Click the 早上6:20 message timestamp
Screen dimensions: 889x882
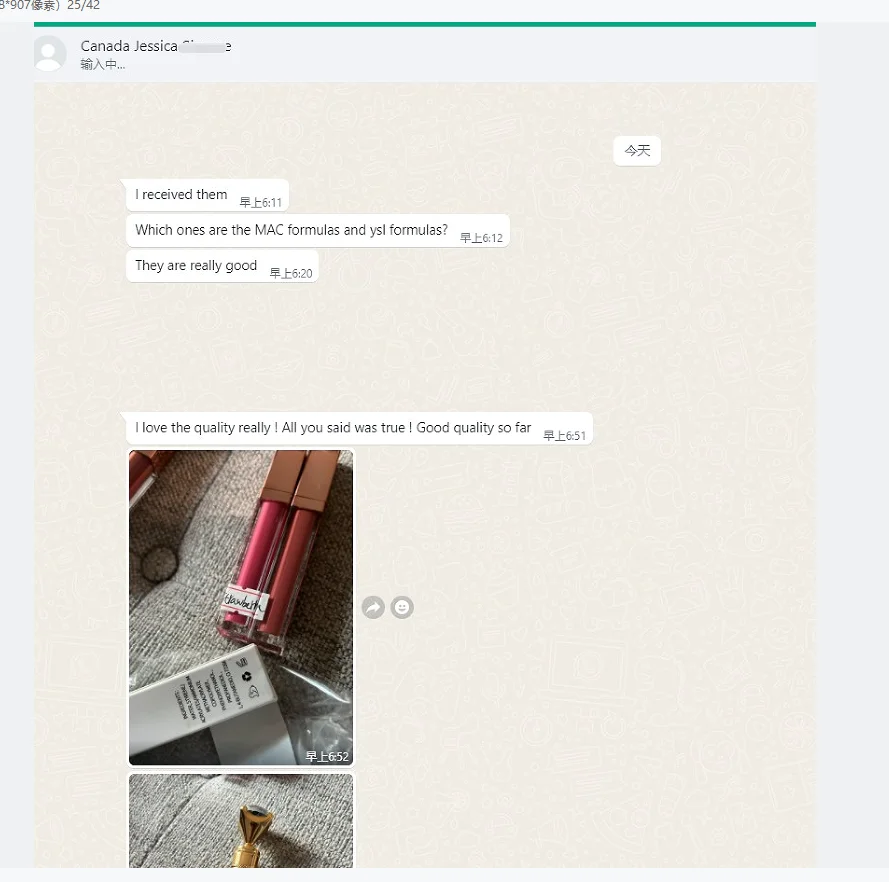click(291, 273)
